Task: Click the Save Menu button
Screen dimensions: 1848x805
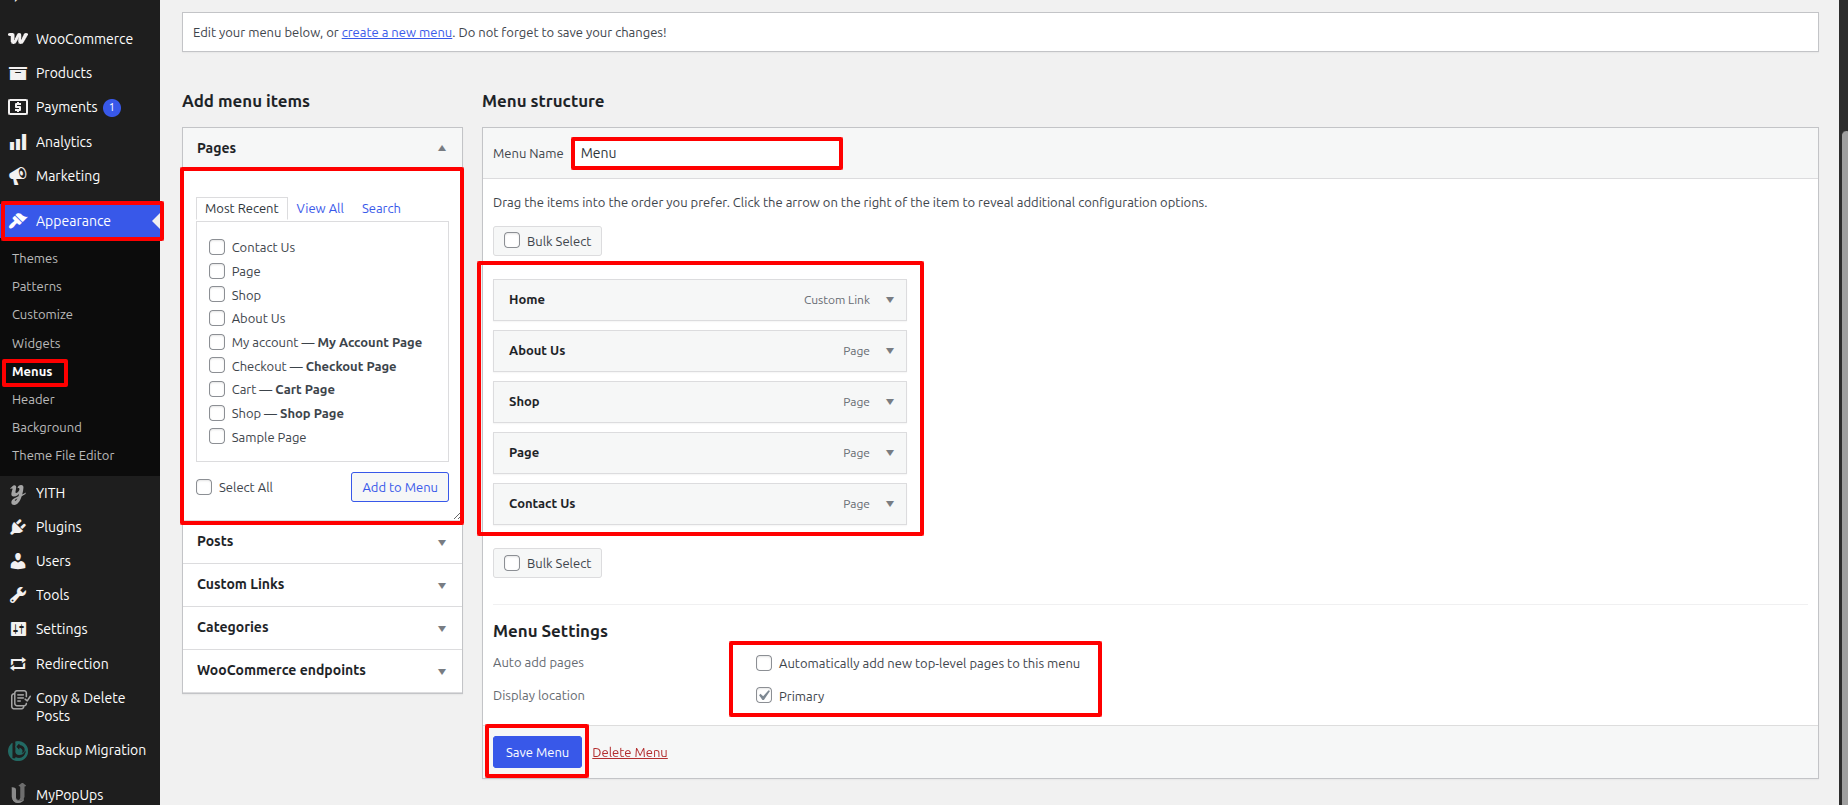Action: pos(537,752)
